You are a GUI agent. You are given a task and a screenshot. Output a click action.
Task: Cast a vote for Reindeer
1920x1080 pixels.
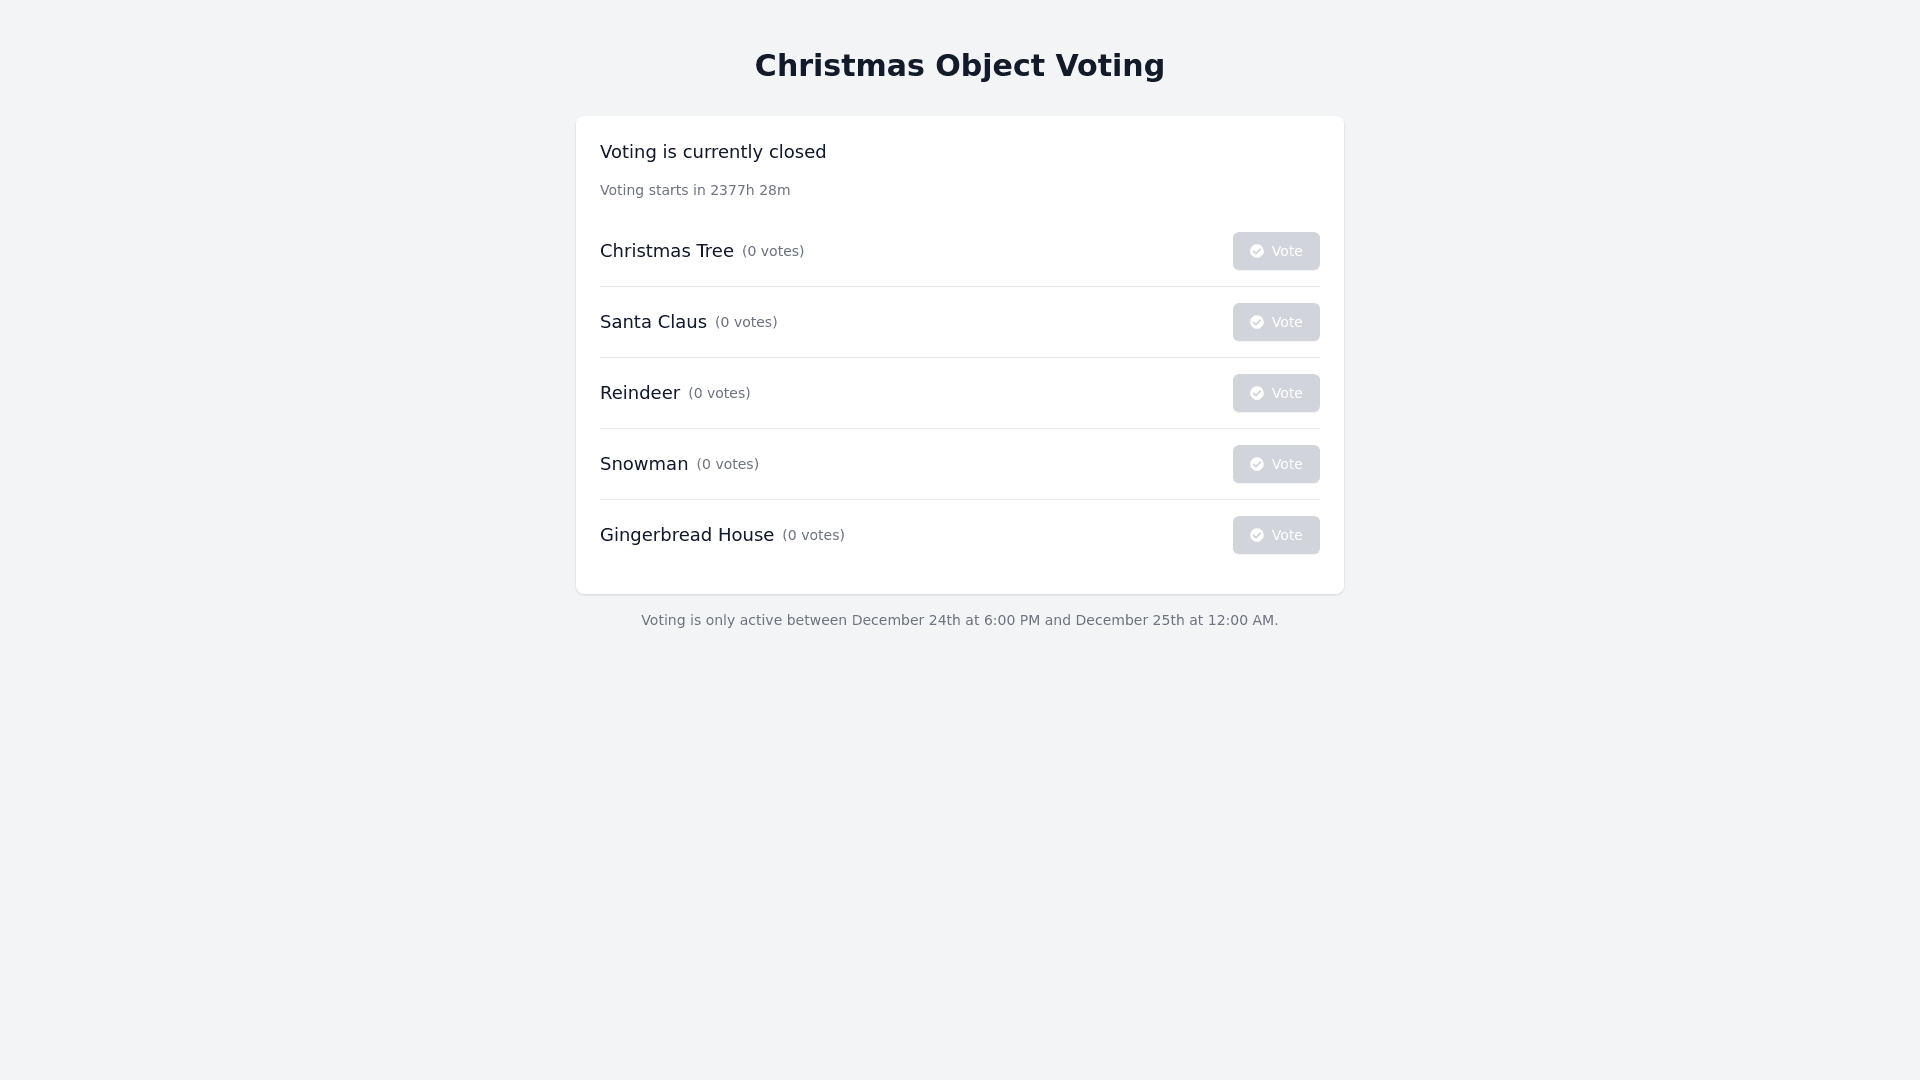[x=1276, y=393]
